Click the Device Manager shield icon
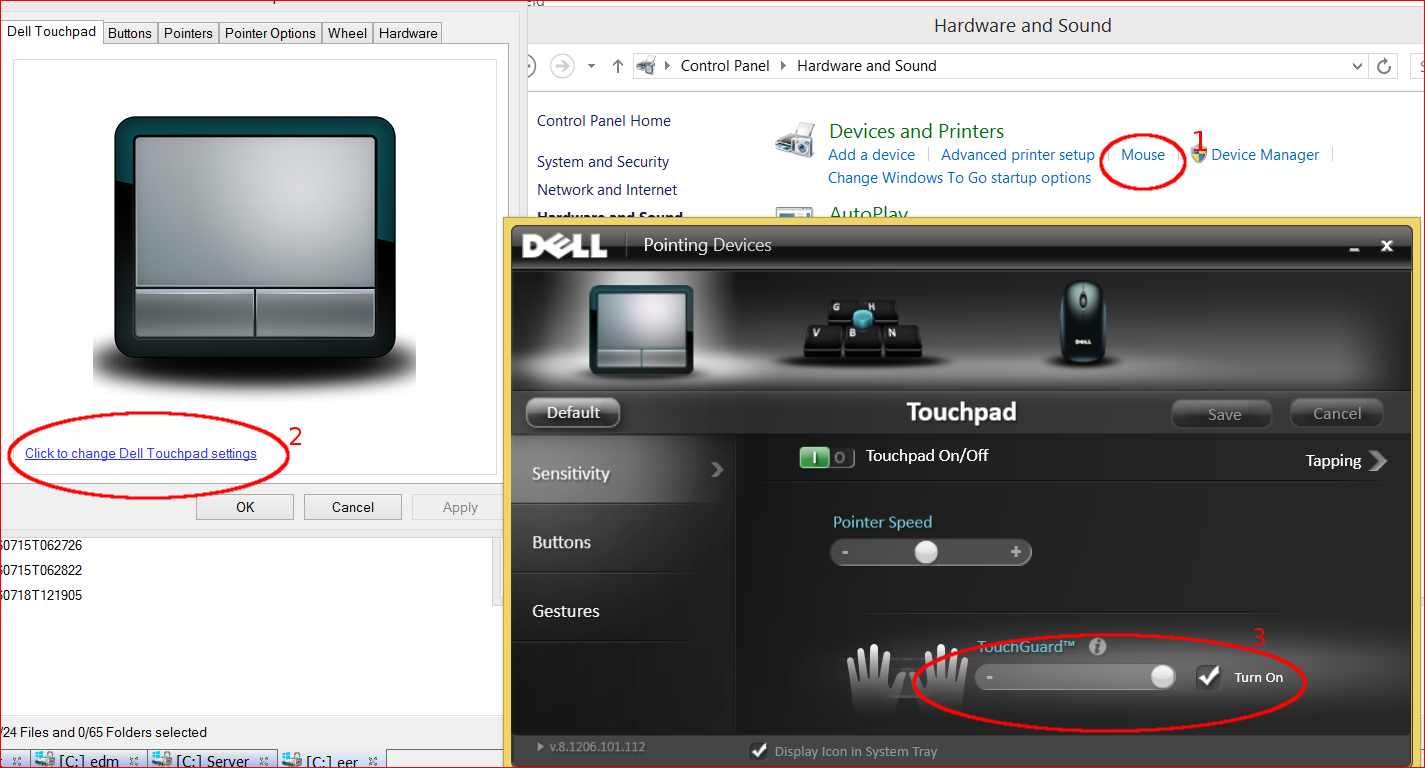Viewport: 1425px width, 768px height. click(1199, 154)
